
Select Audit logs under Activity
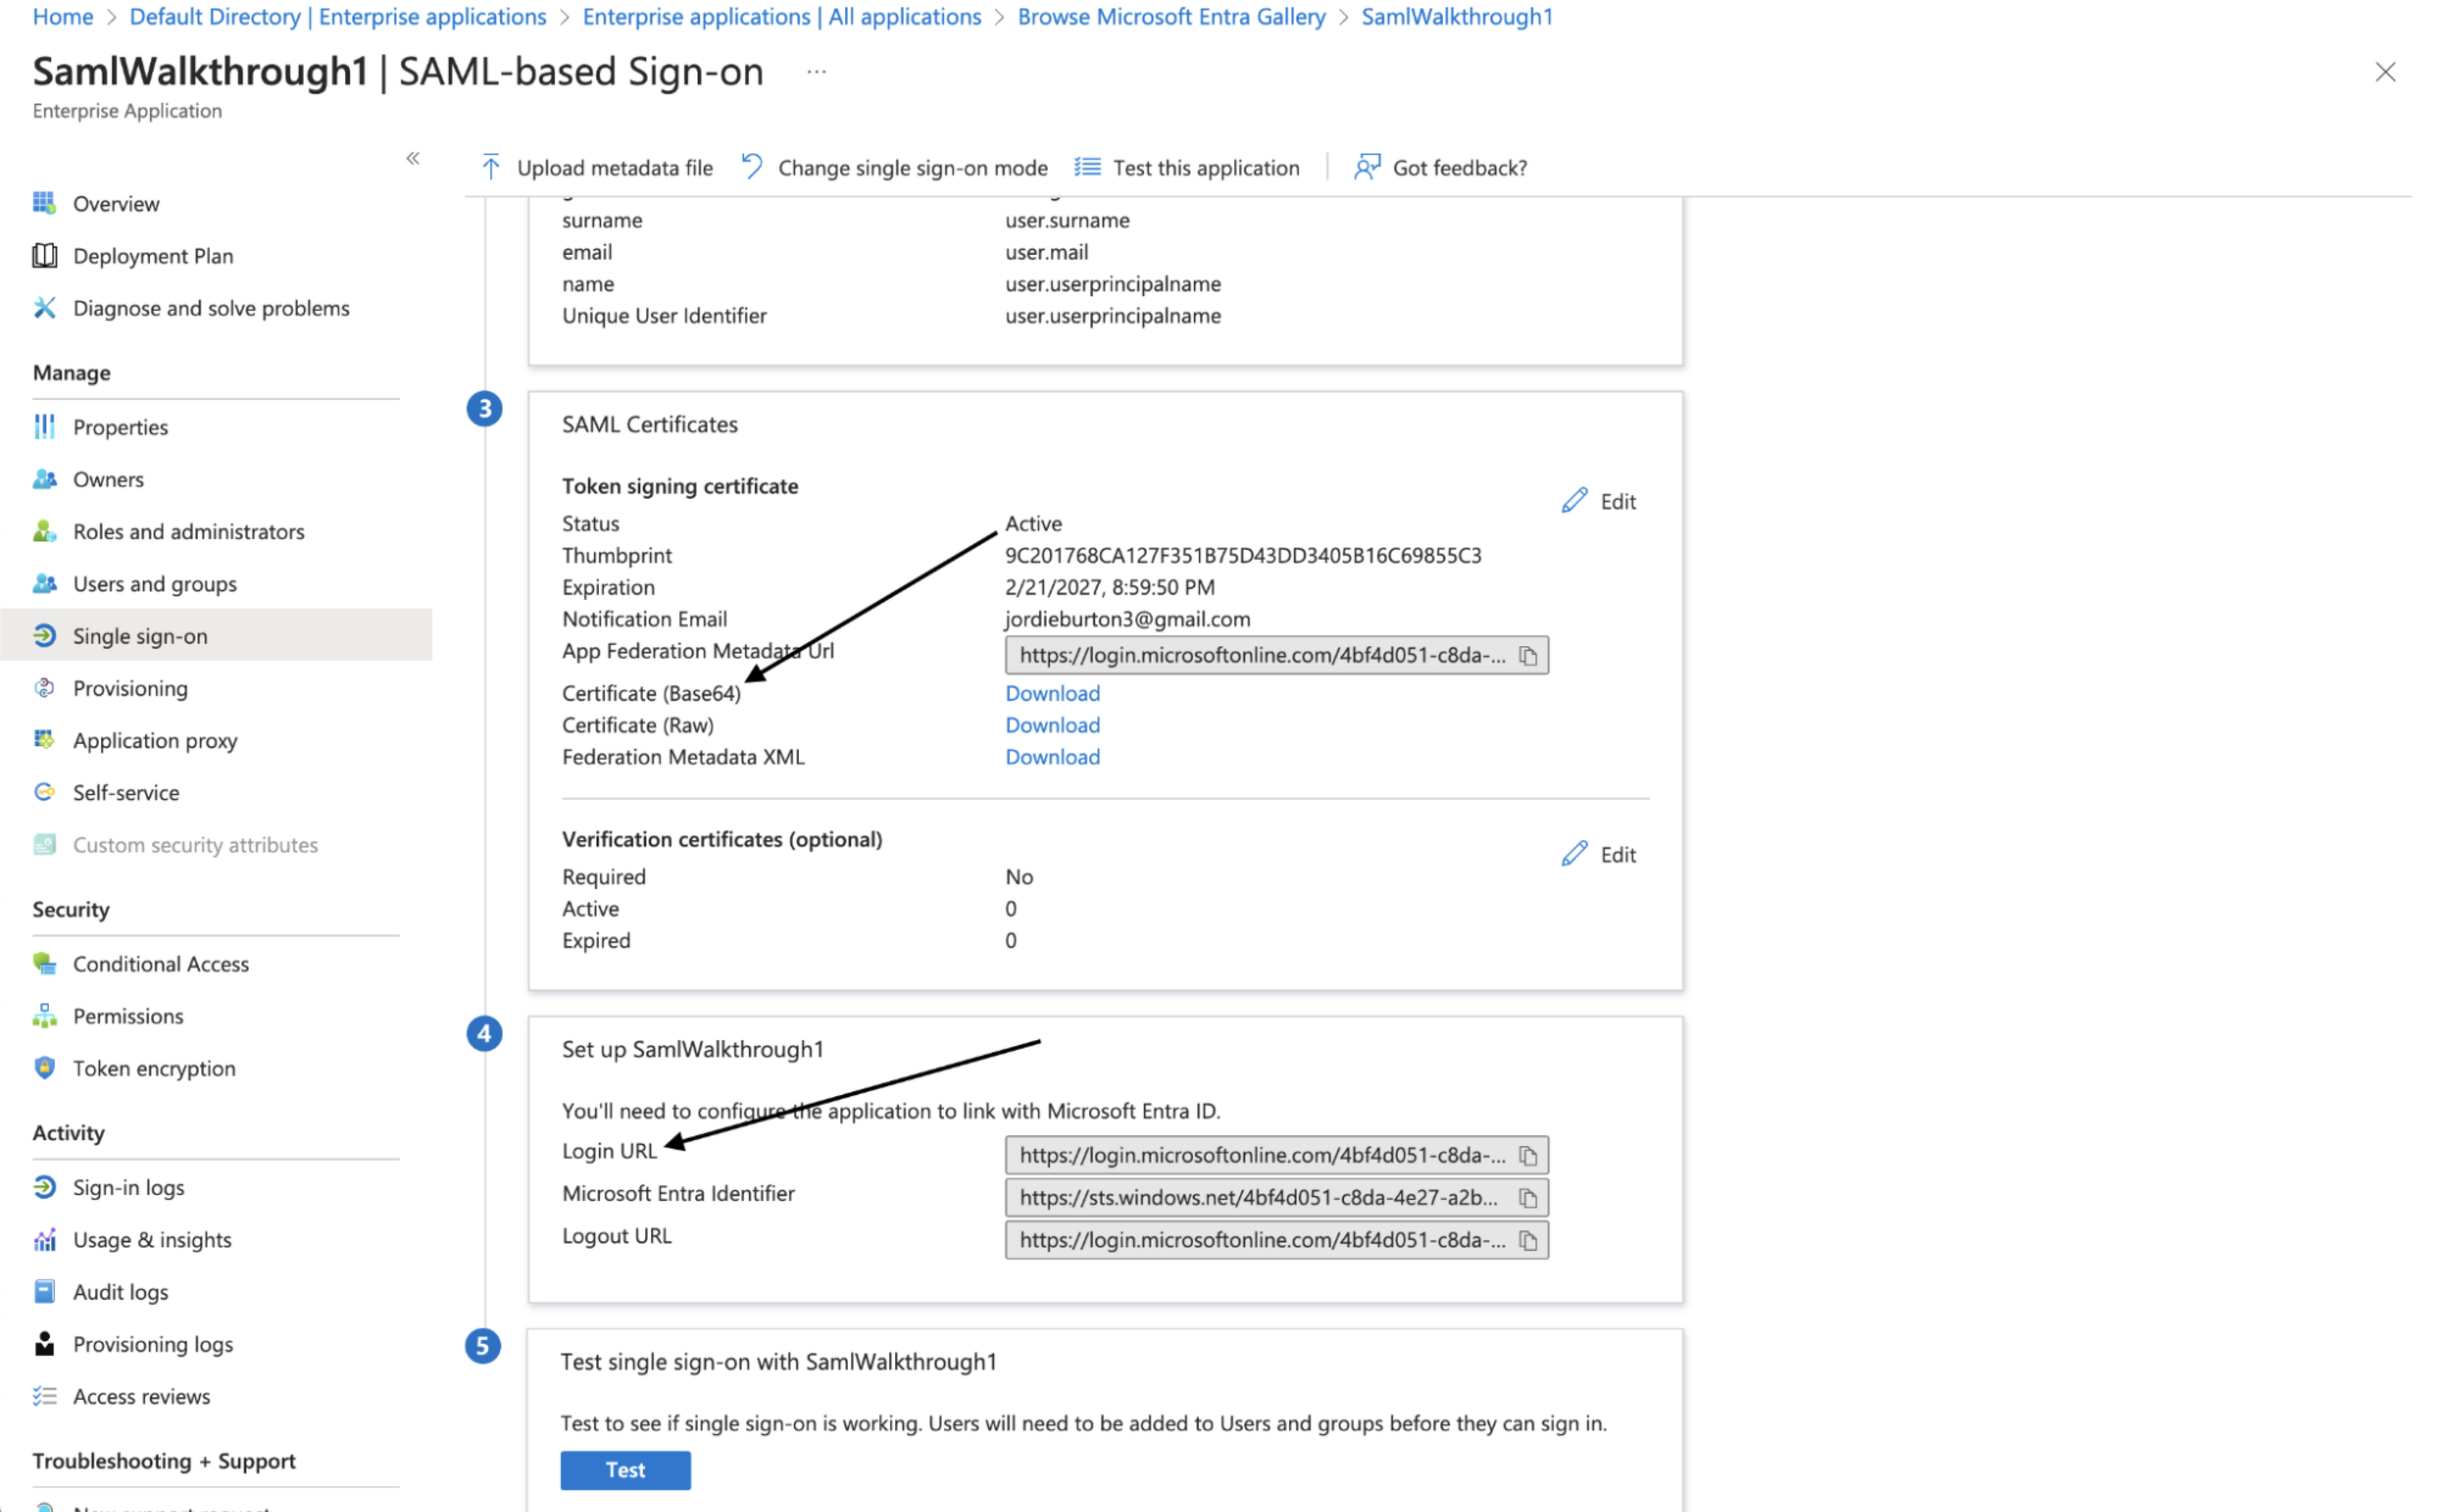120,1292
